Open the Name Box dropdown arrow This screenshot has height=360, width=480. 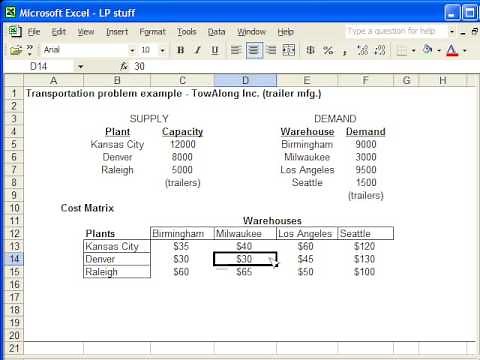(x=80, y=67)
